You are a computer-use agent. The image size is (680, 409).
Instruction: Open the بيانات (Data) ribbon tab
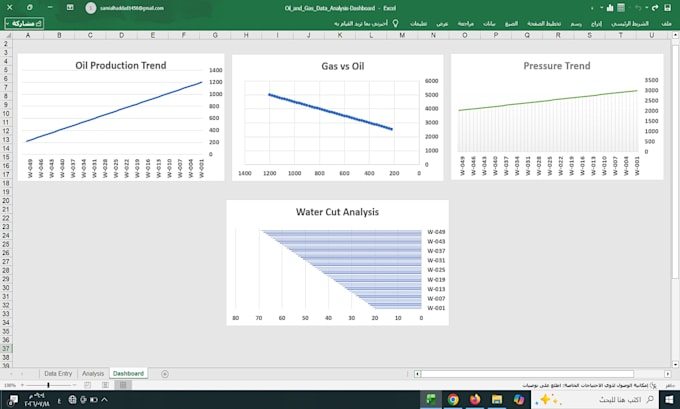pos(489,23)
